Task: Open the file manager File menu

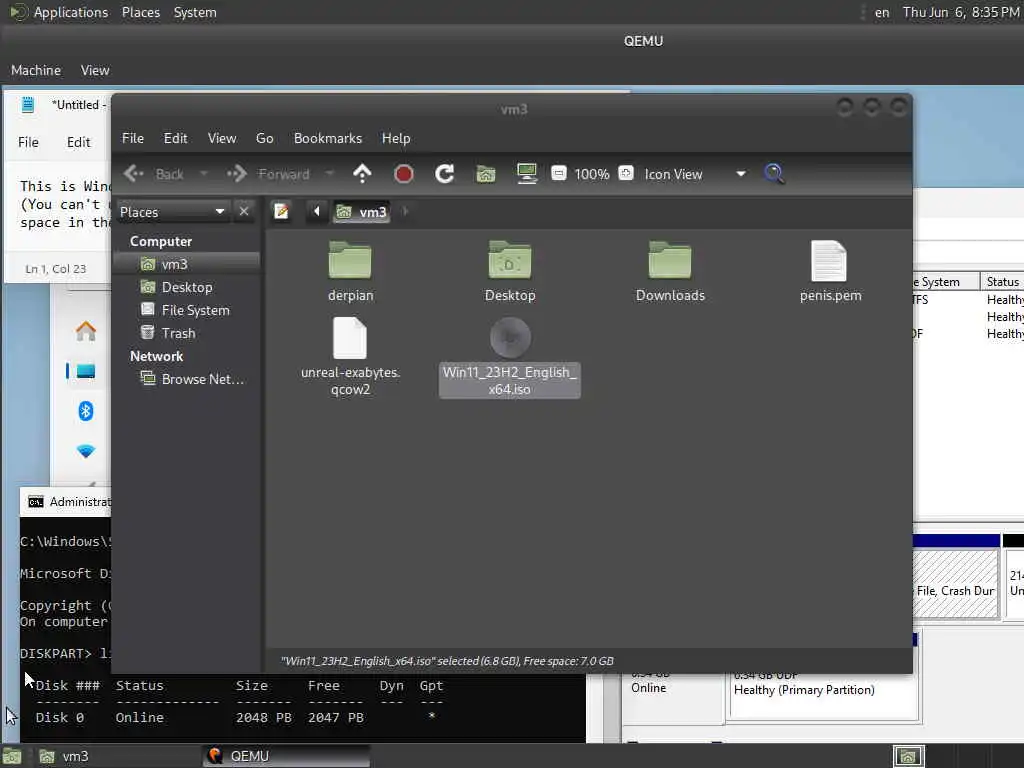Action: click(x=133, y=138)
